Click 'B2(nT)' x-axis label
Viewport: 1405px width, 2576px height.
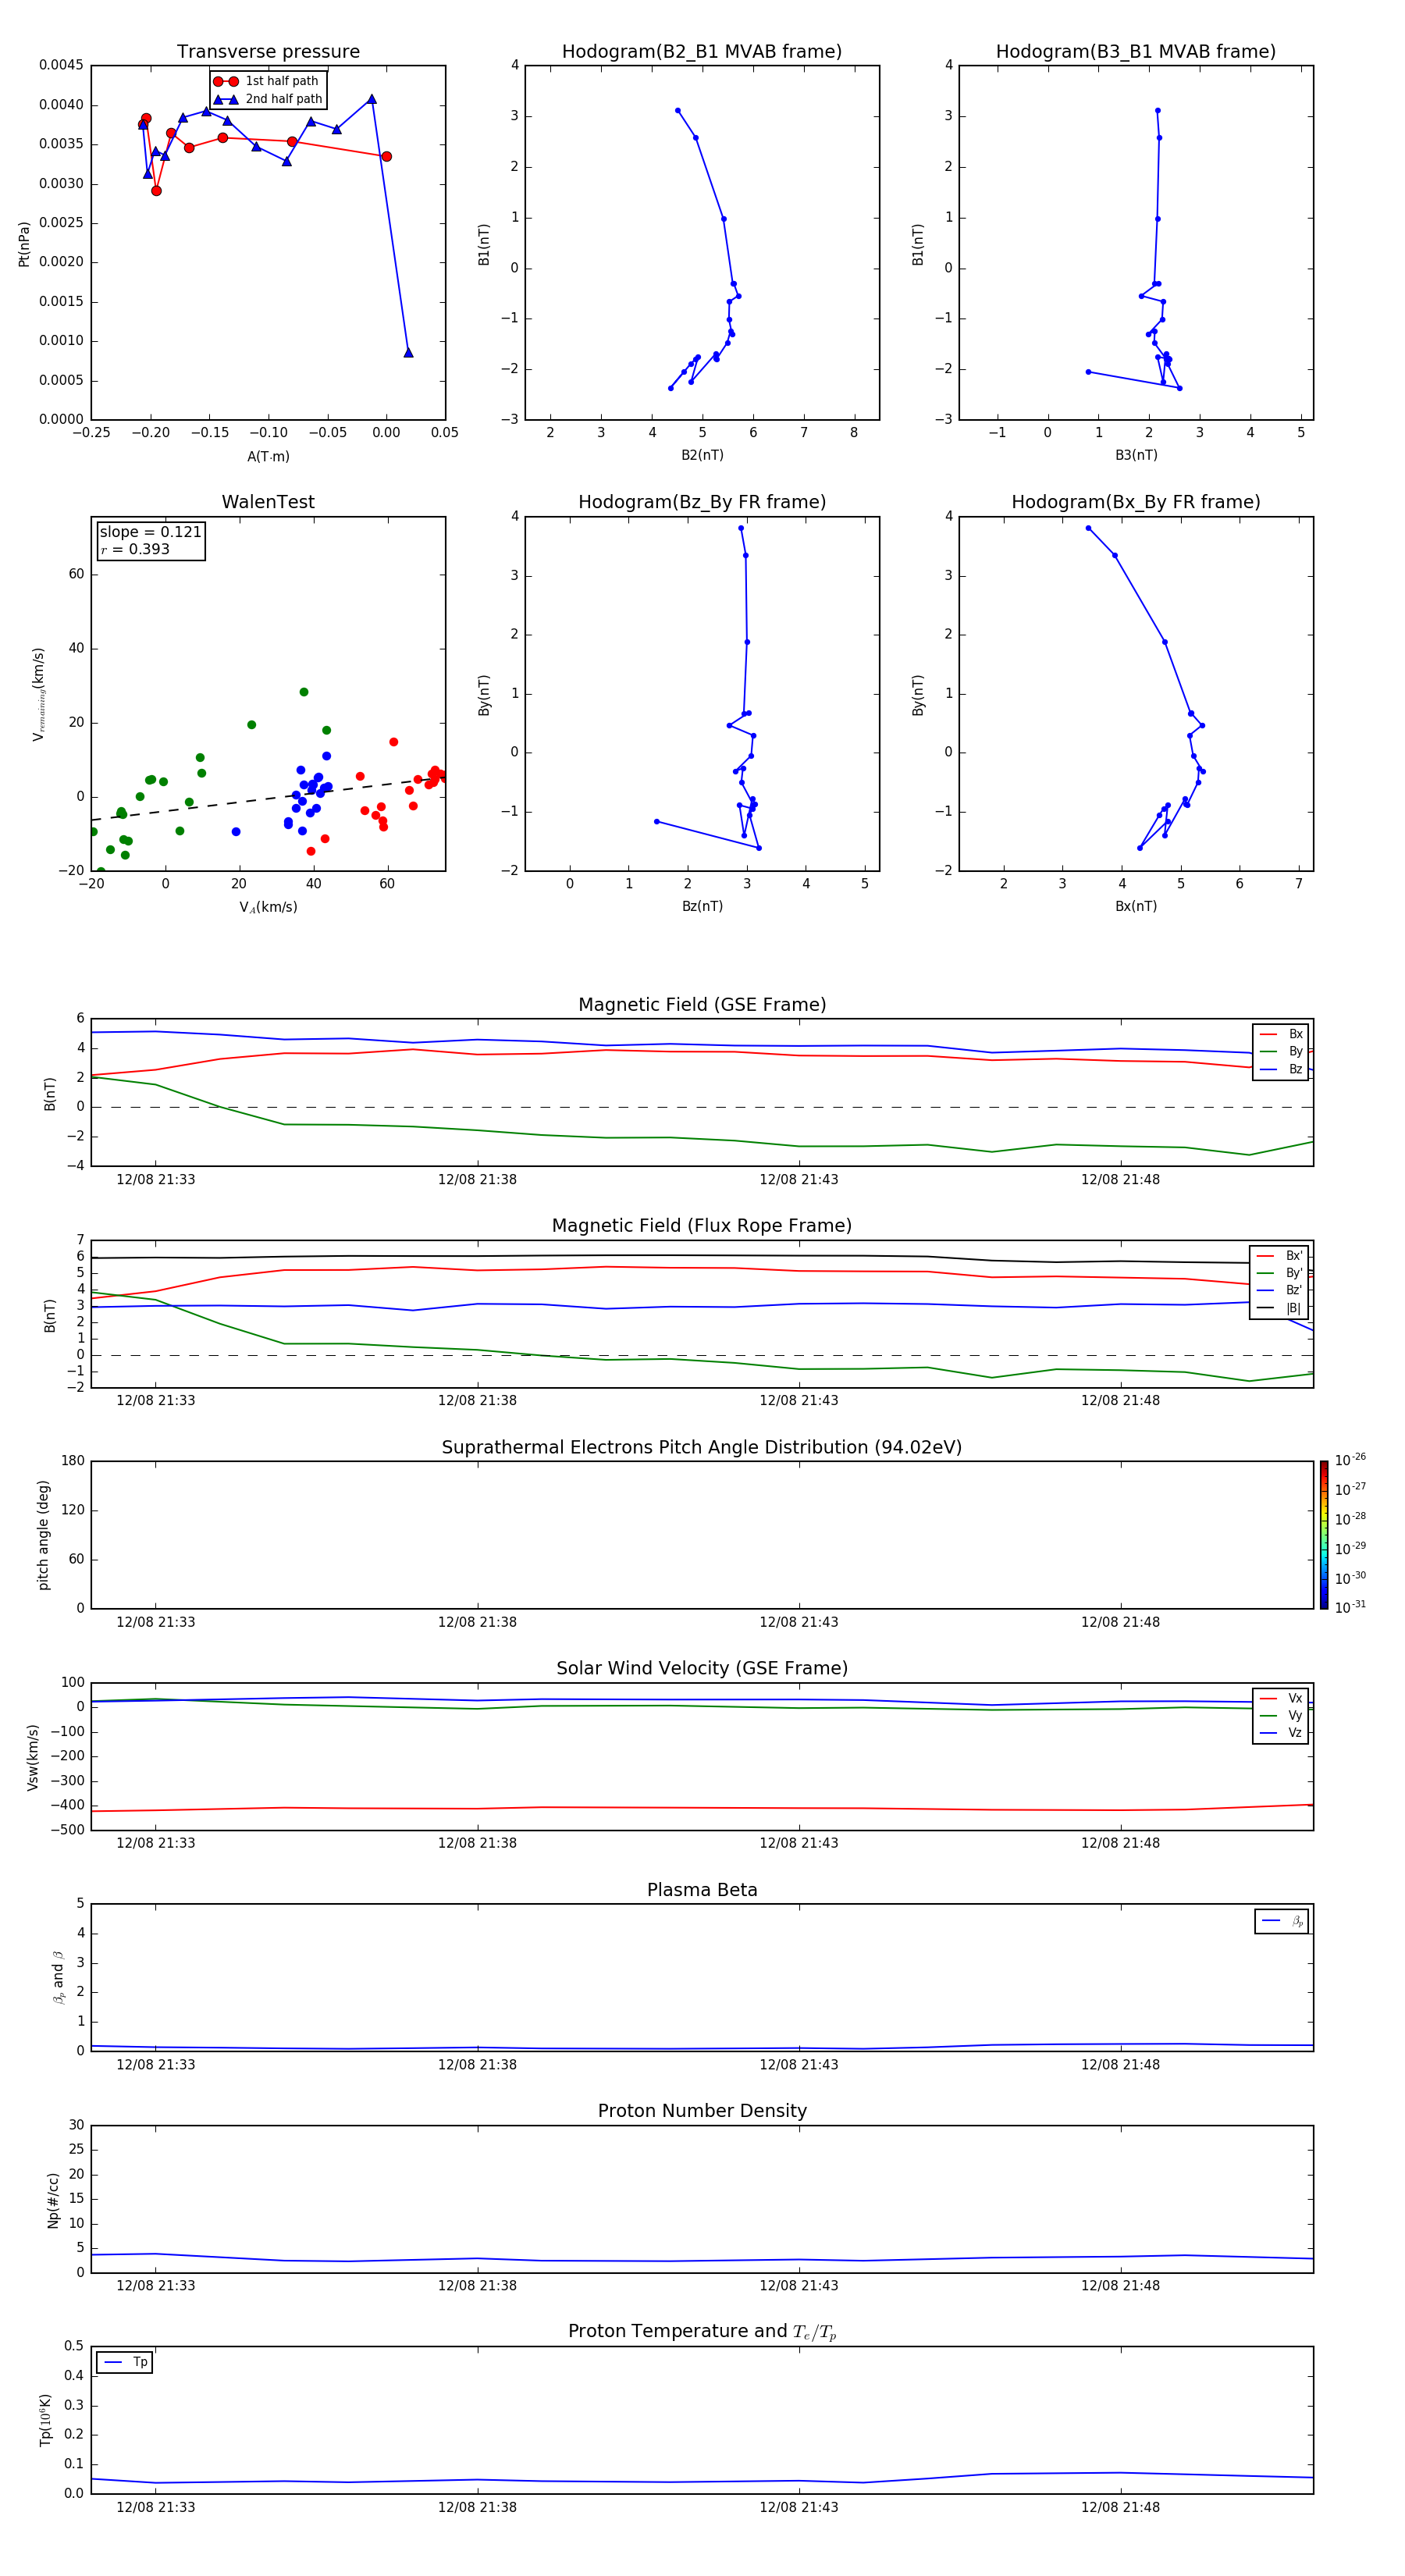[702, 455]
